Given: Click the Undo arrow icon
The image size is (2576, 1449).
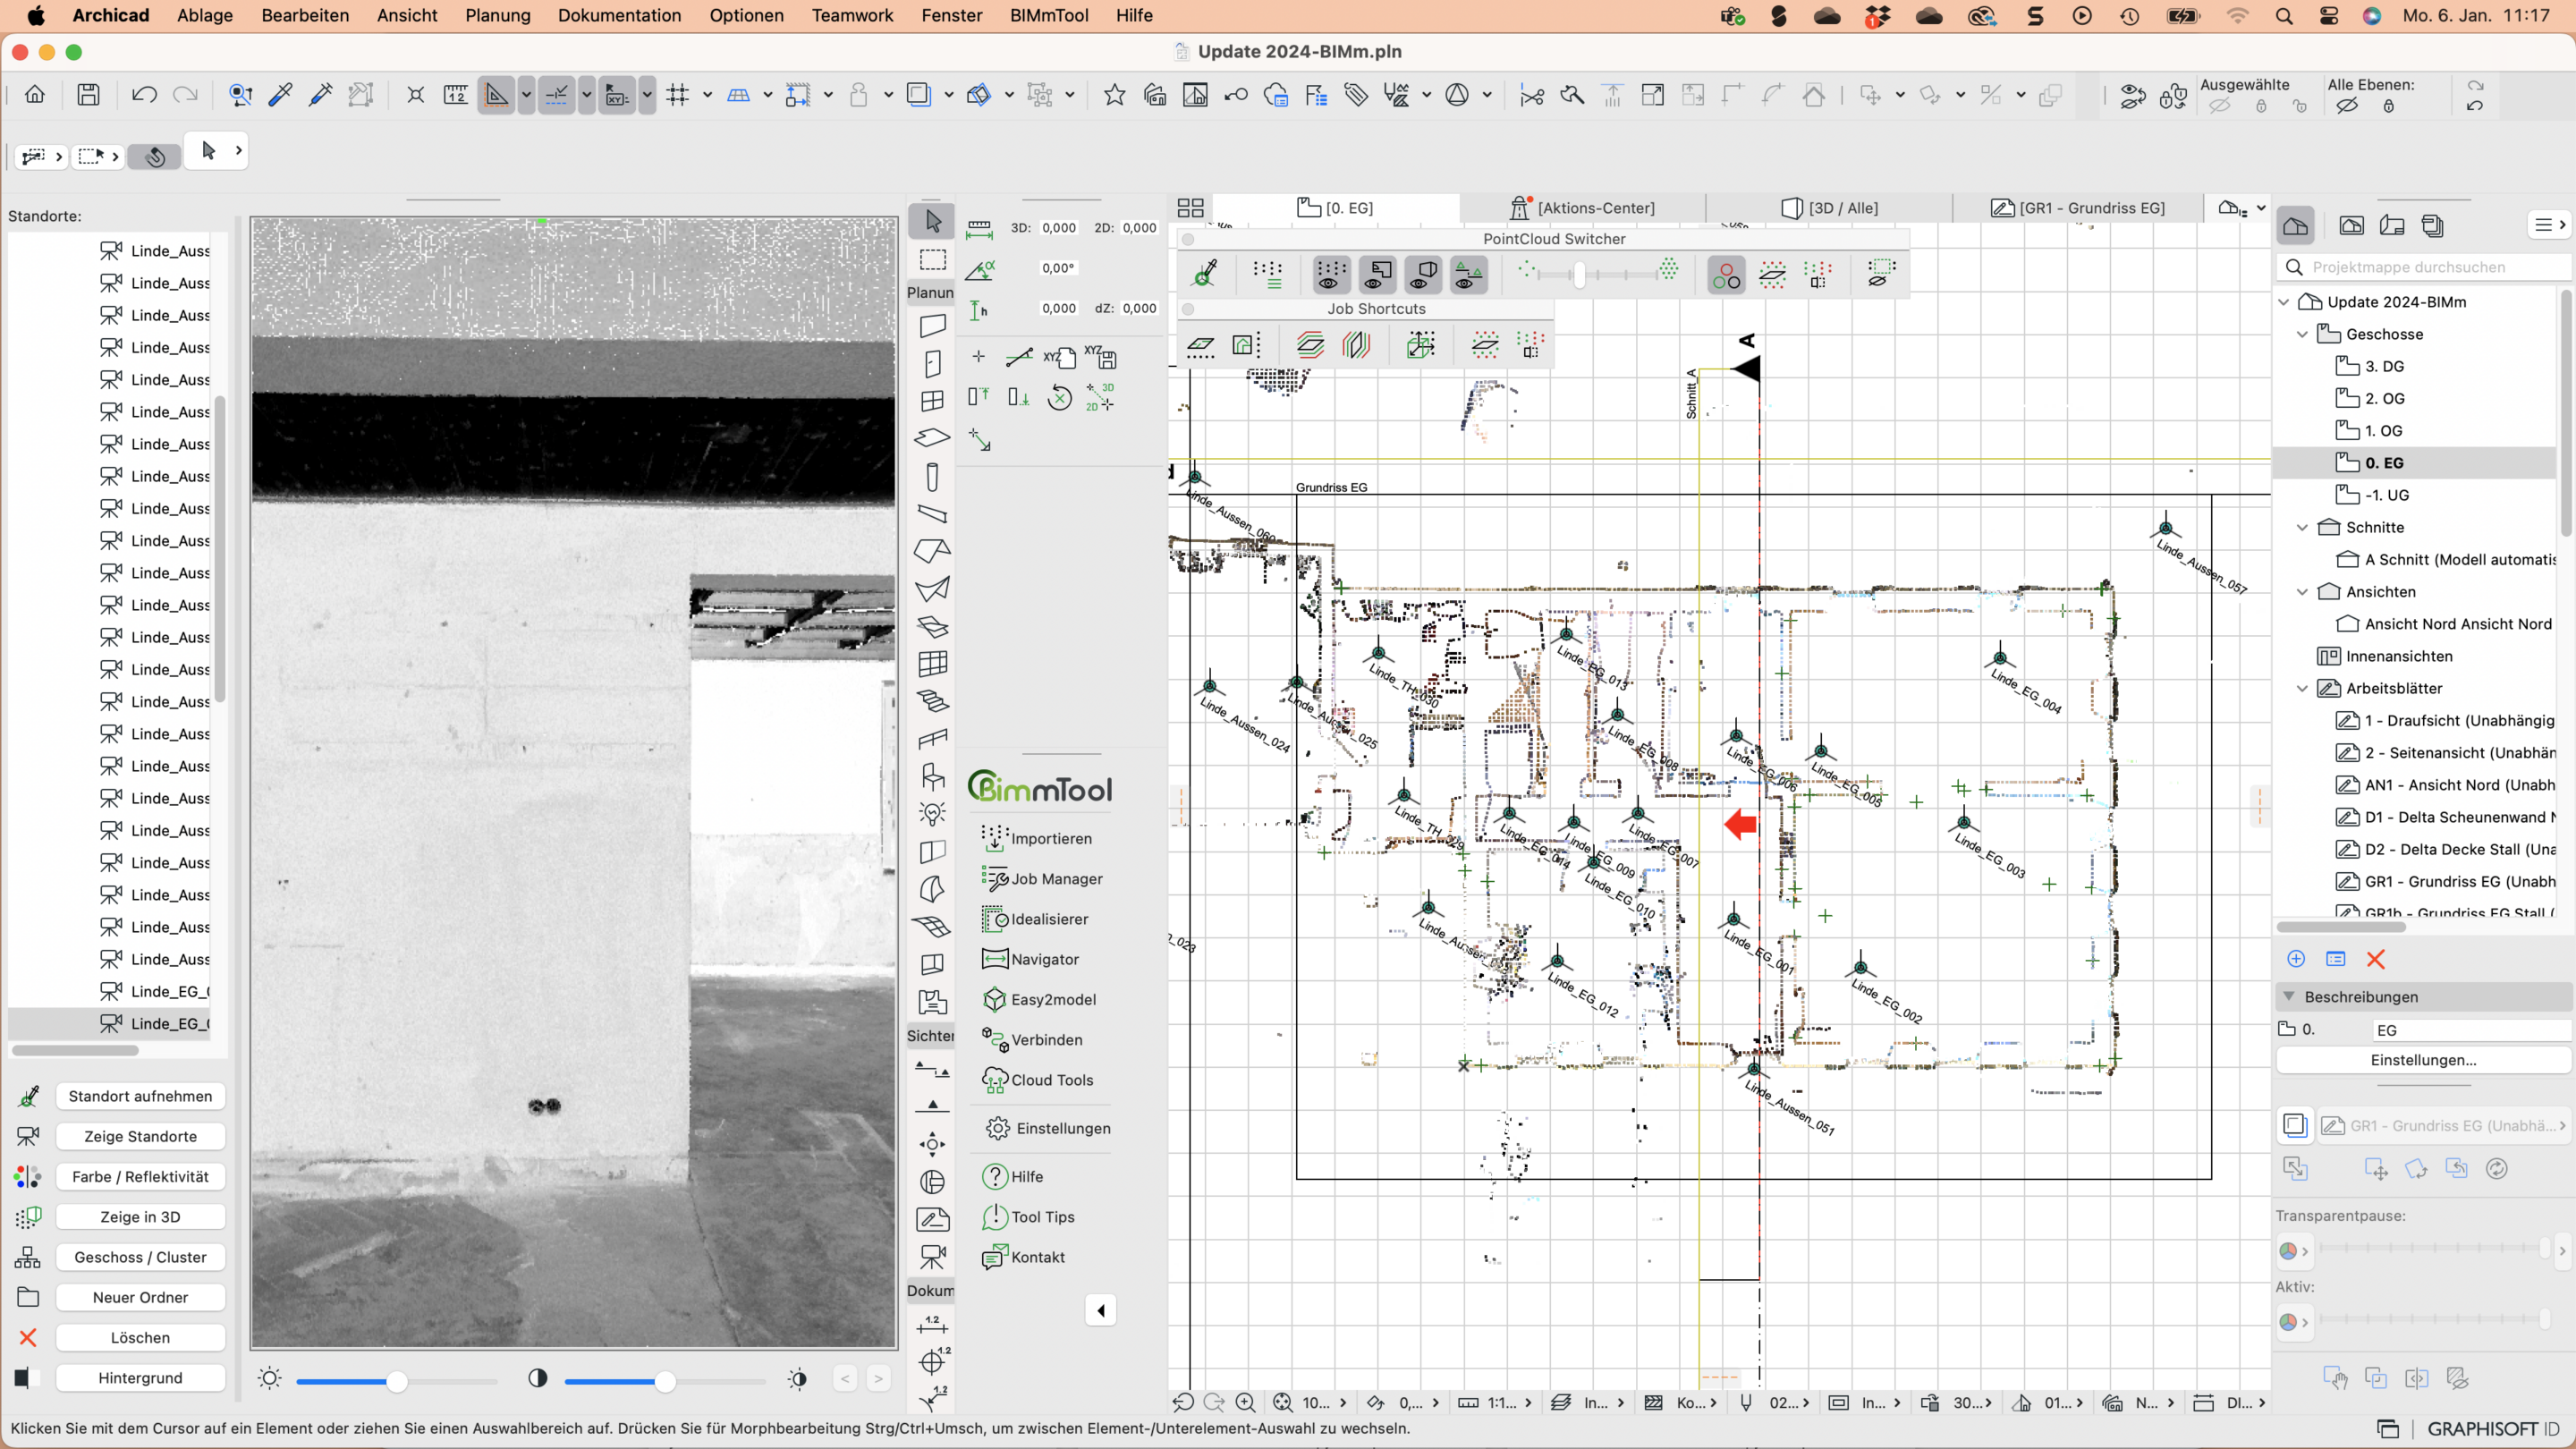Looking at the screenshot, I should (144, 95).
